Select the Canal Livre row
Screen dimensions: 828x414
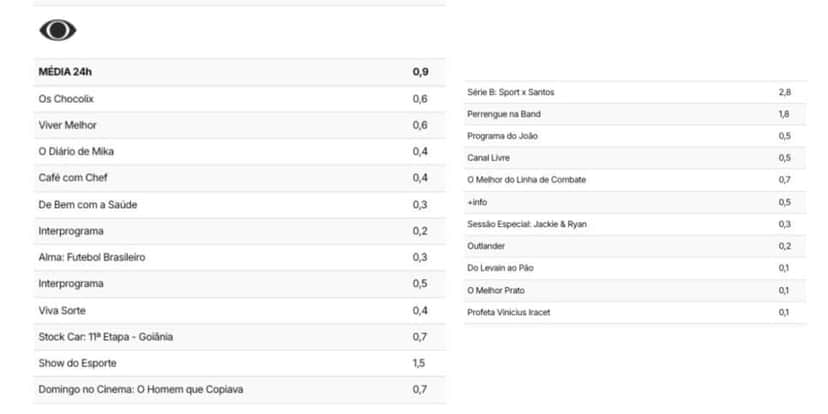click(635, 158)
